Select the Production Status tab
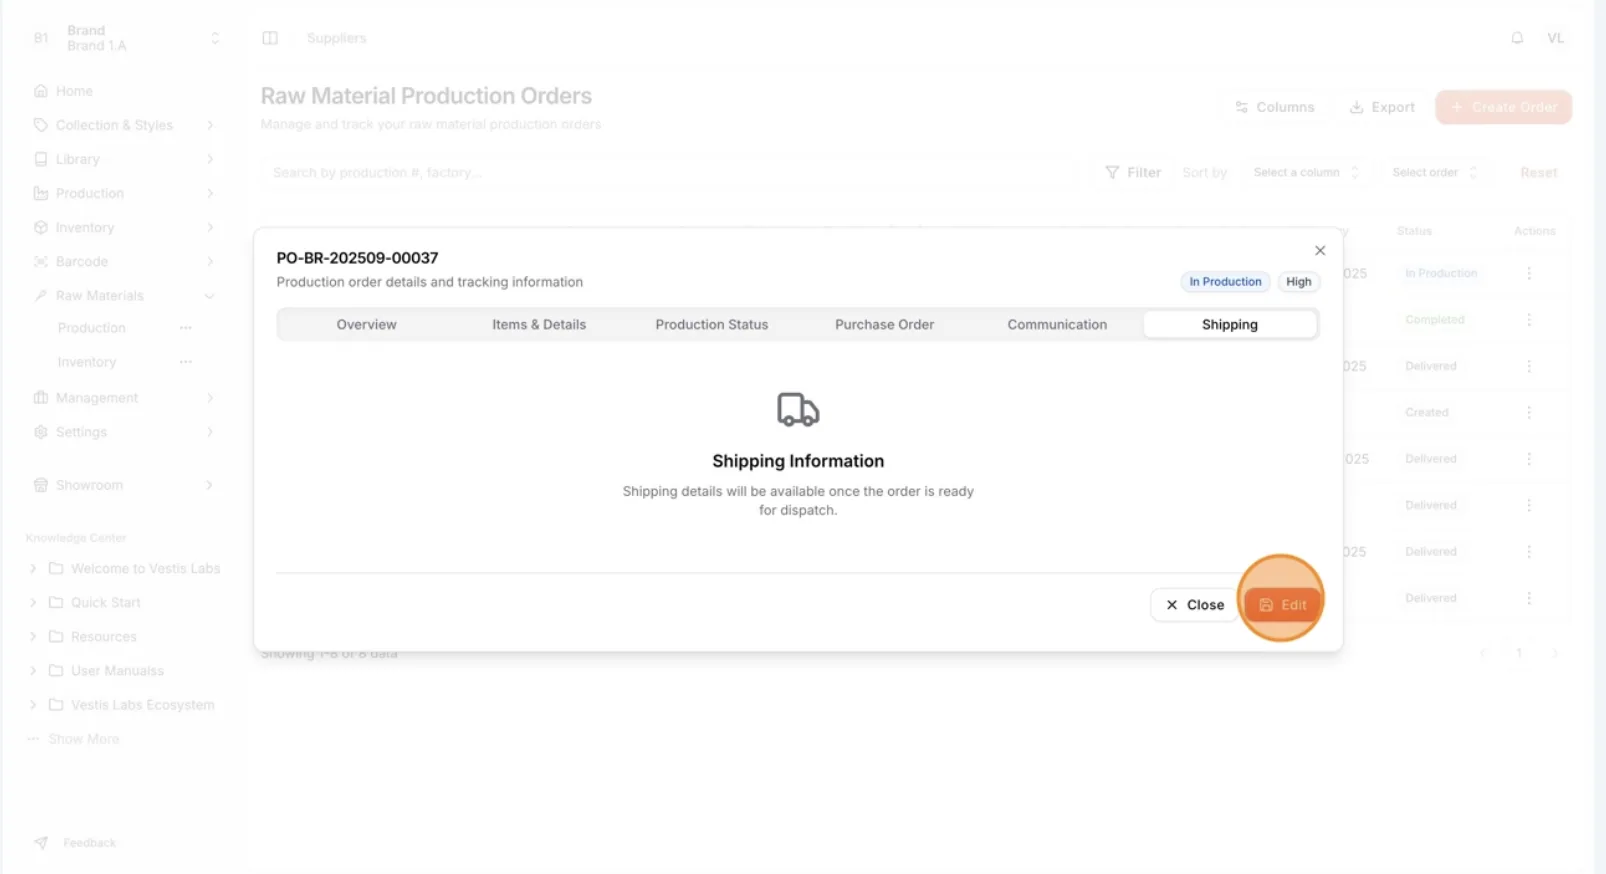Viewport: 1606px width, 874px height. click(712, 324)
